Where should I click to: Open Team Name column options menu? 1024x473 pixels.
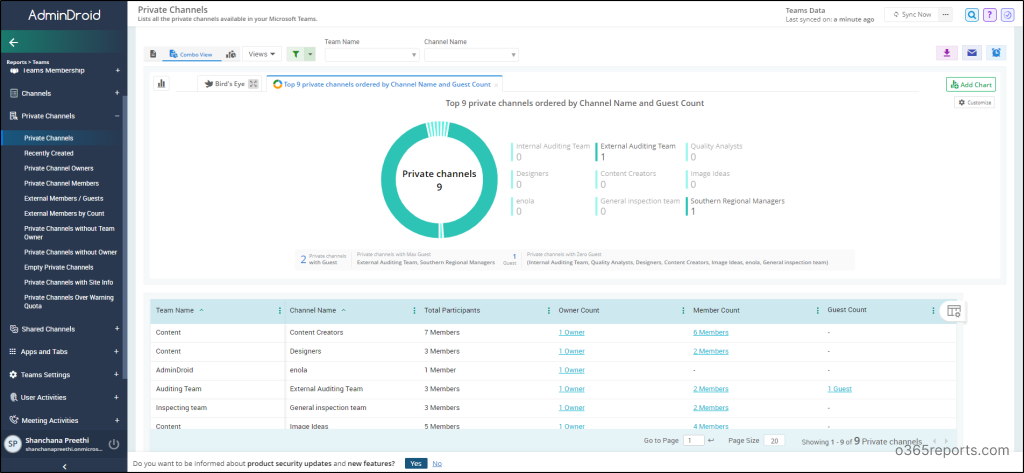click(280, 311)
